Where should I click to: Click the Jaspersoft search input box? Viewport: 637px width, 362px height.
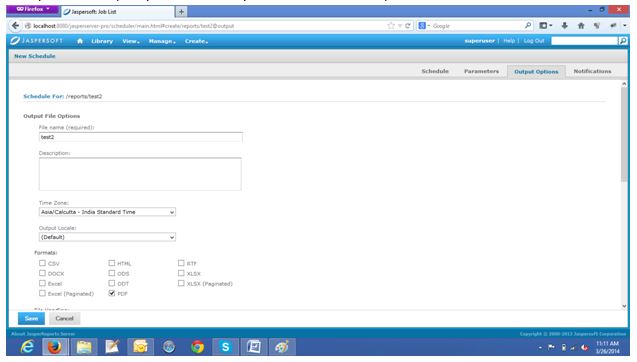coord(584,41)
